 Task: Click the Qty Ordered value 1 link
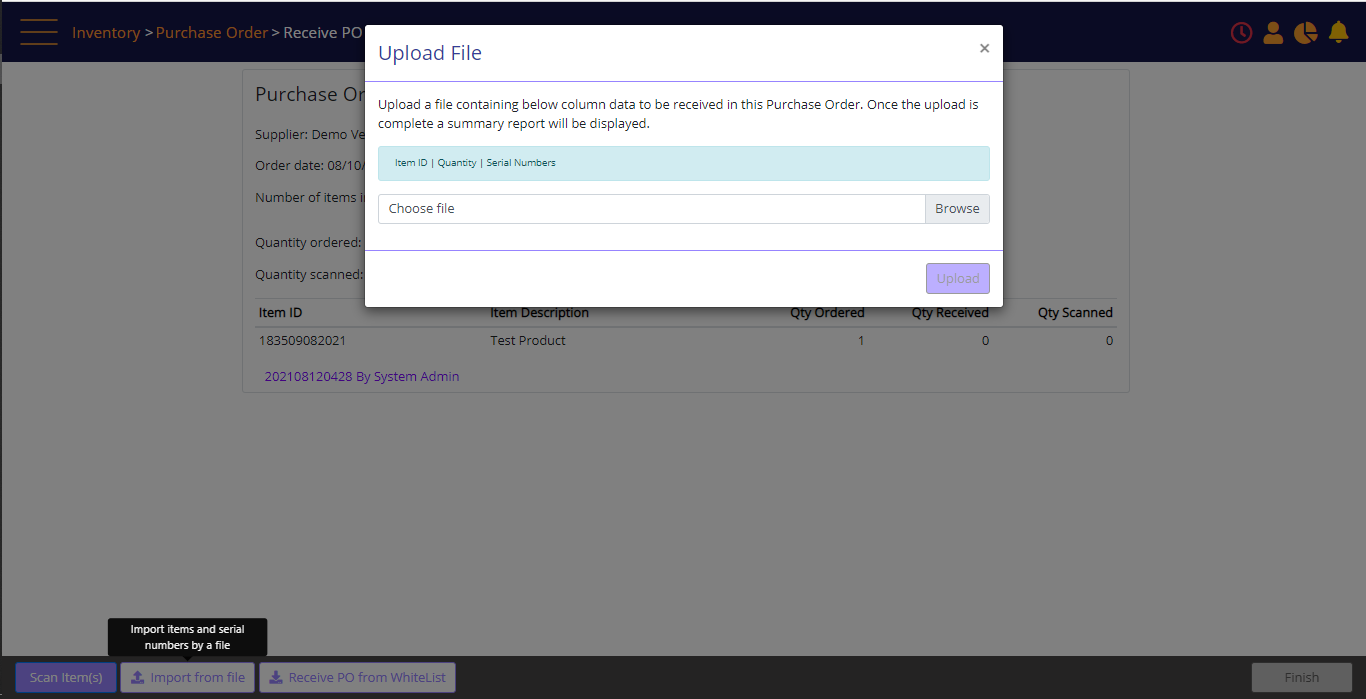tap(861, 341)
